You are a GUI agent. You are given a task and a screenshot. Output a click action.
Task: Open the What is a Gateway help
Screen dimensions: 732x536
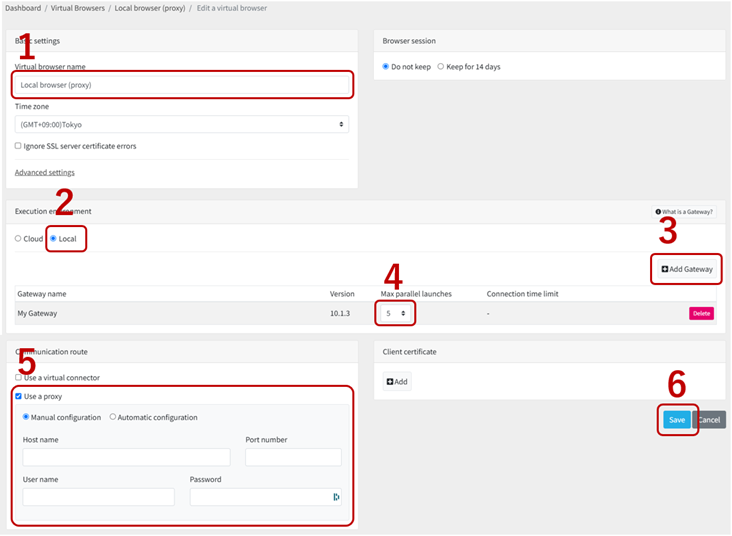click(684, 212)
